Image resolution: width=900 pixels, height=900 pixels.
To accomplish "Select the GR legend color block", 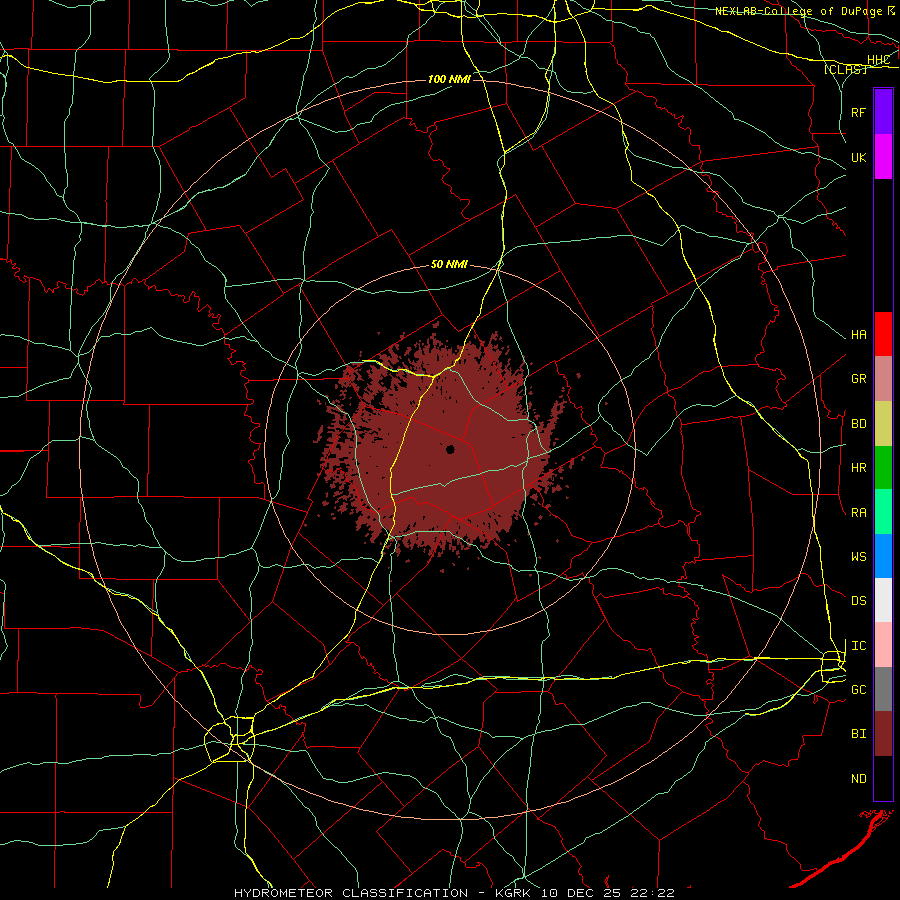I will tap(883, 378).
